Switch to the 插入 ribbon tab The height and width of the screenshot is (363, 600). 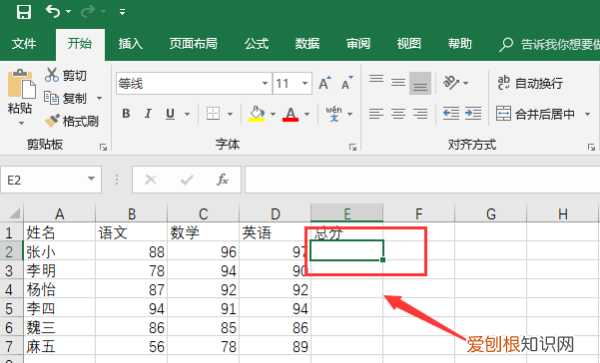pos(130,44)
